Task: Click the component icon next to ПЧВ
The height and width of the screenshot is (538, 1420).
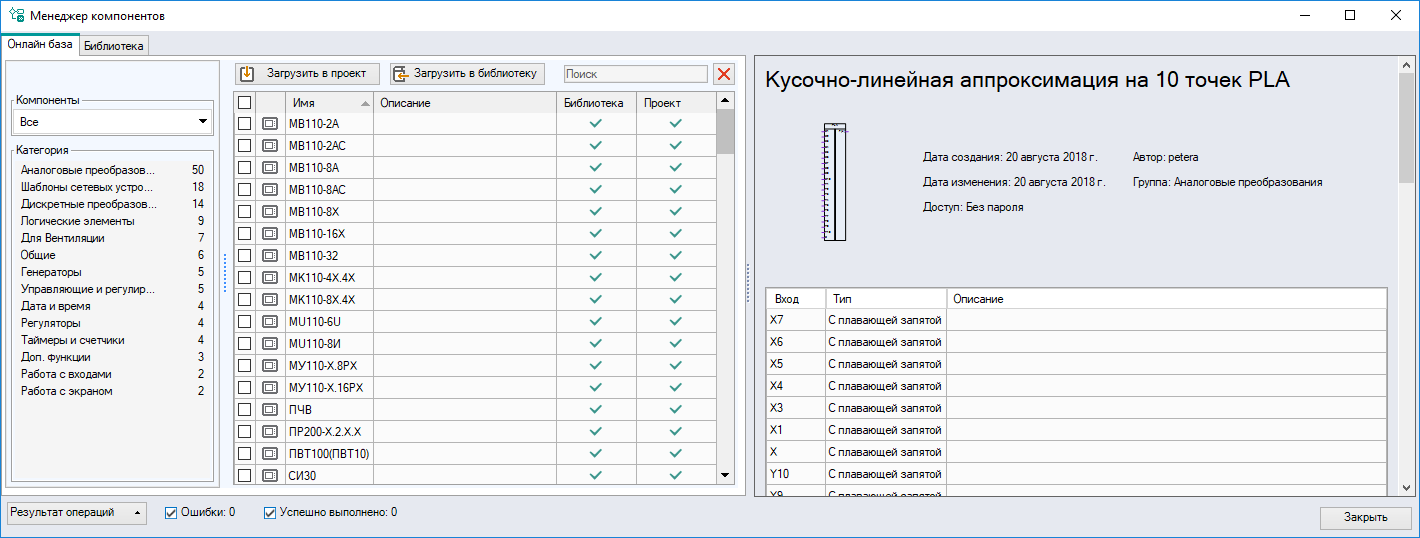Action: coord(270,410)
